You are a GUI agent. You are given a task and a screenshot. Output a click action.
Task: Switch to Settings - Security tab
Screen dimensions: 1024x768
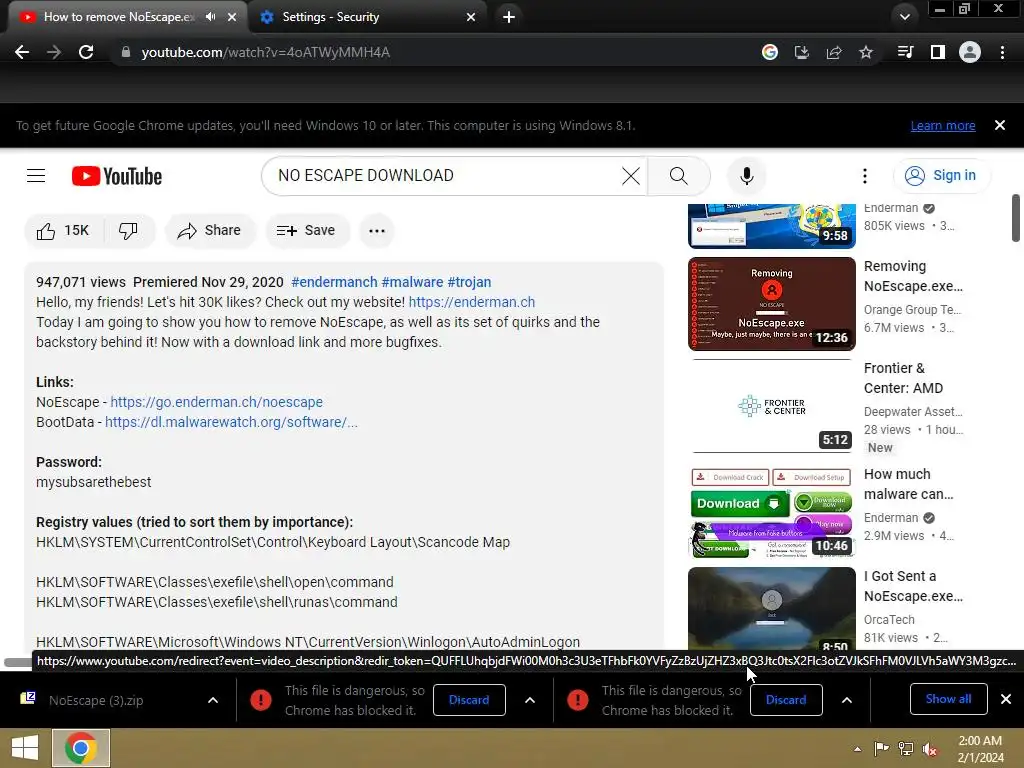330,17
